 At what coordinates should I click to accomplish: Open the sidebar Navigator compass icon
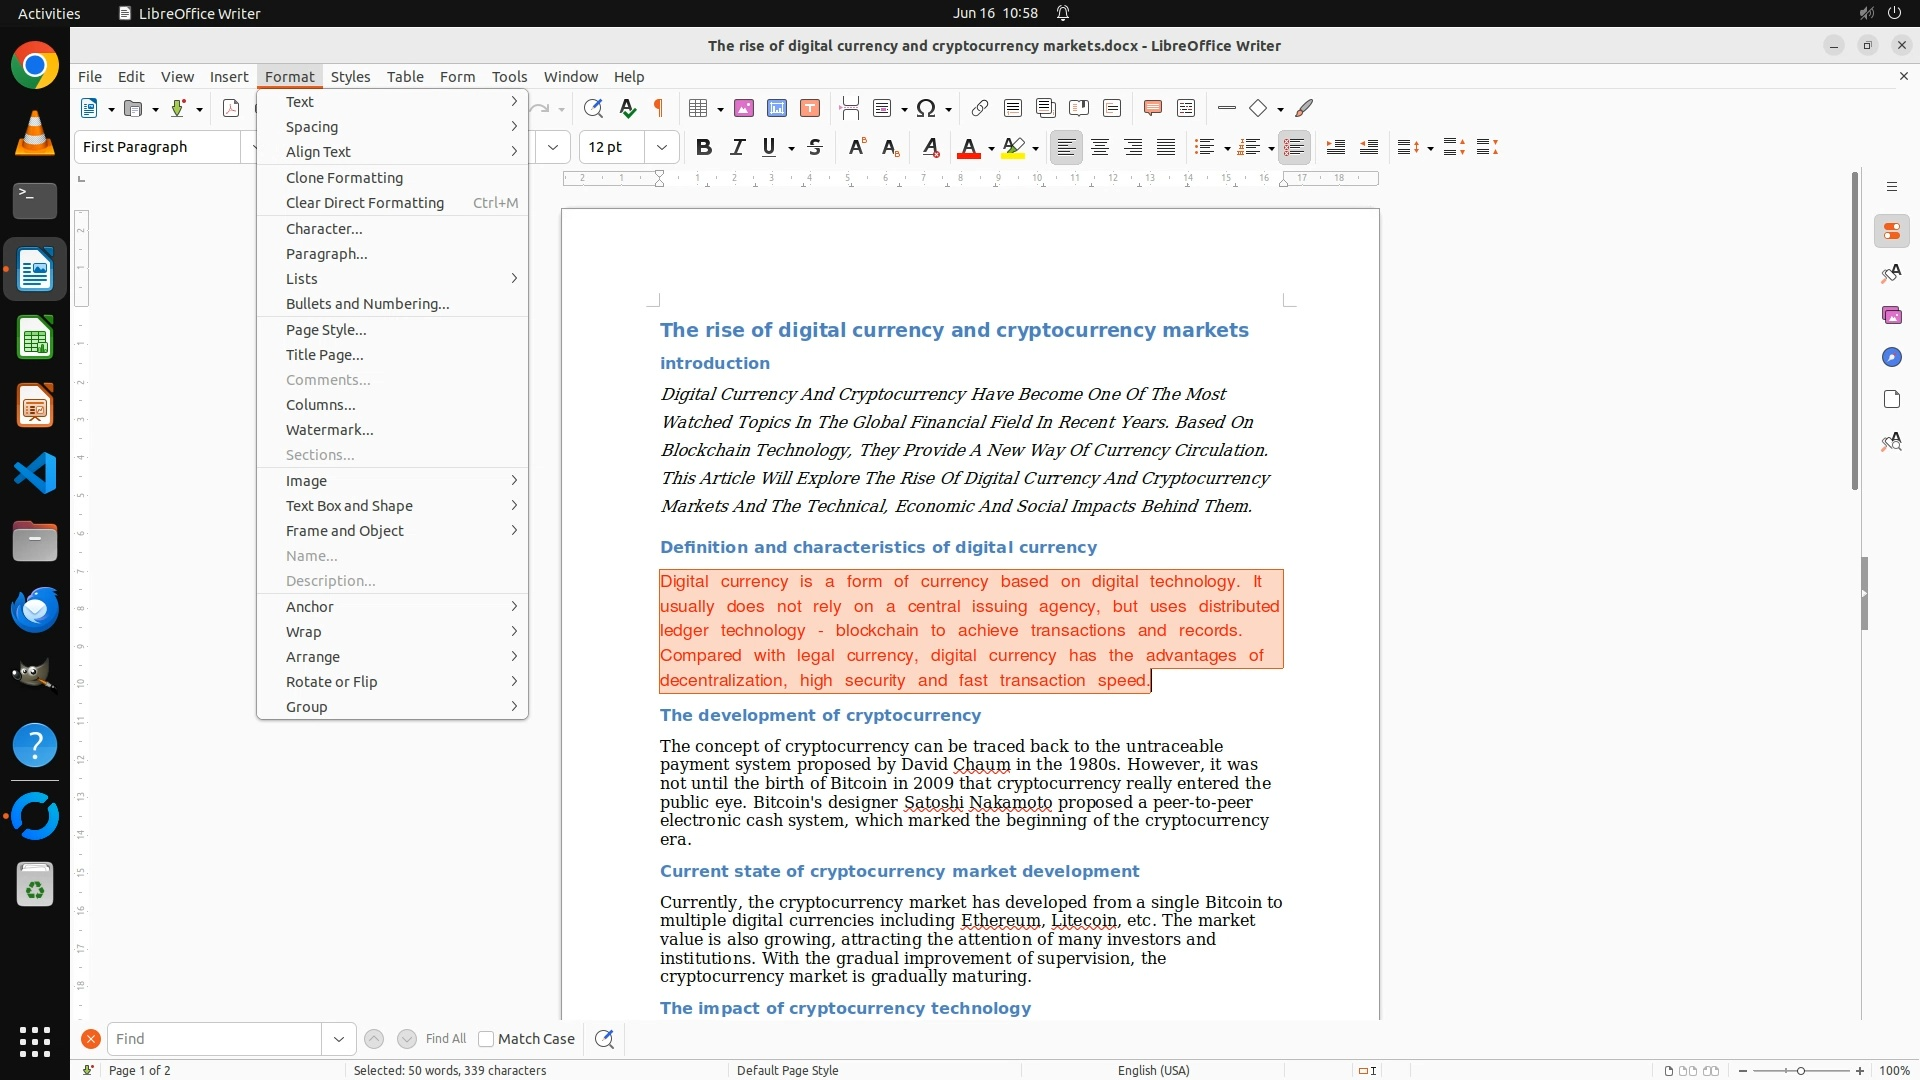(x=1891, y=357)
